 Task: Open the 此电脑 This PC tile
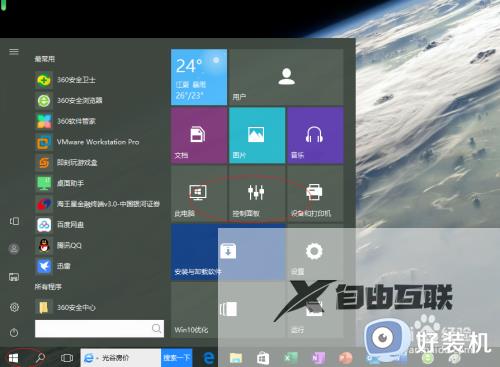[199, 194]
